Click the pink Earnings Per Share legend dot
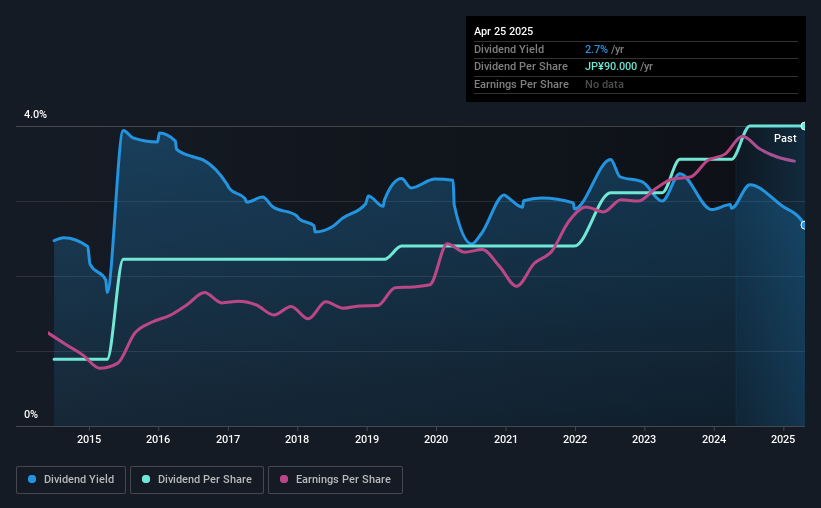 pos(284,479)
